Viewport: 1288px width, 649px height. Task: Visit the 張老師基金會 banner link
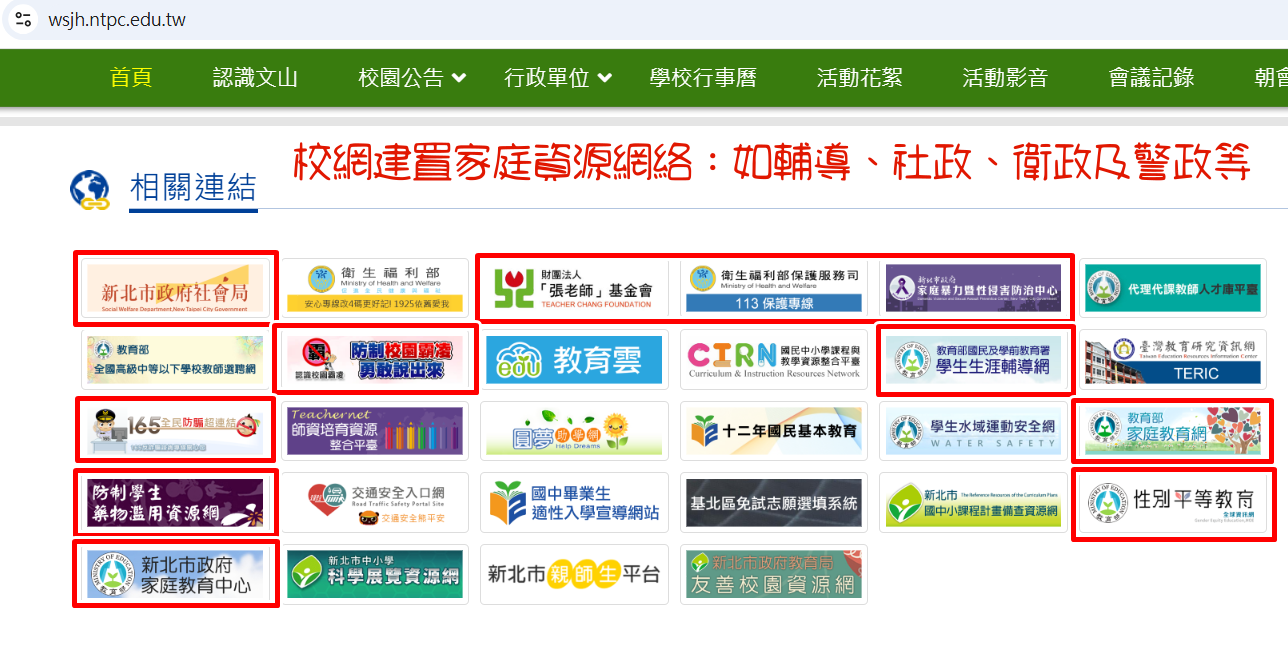[x=574, y=288]
